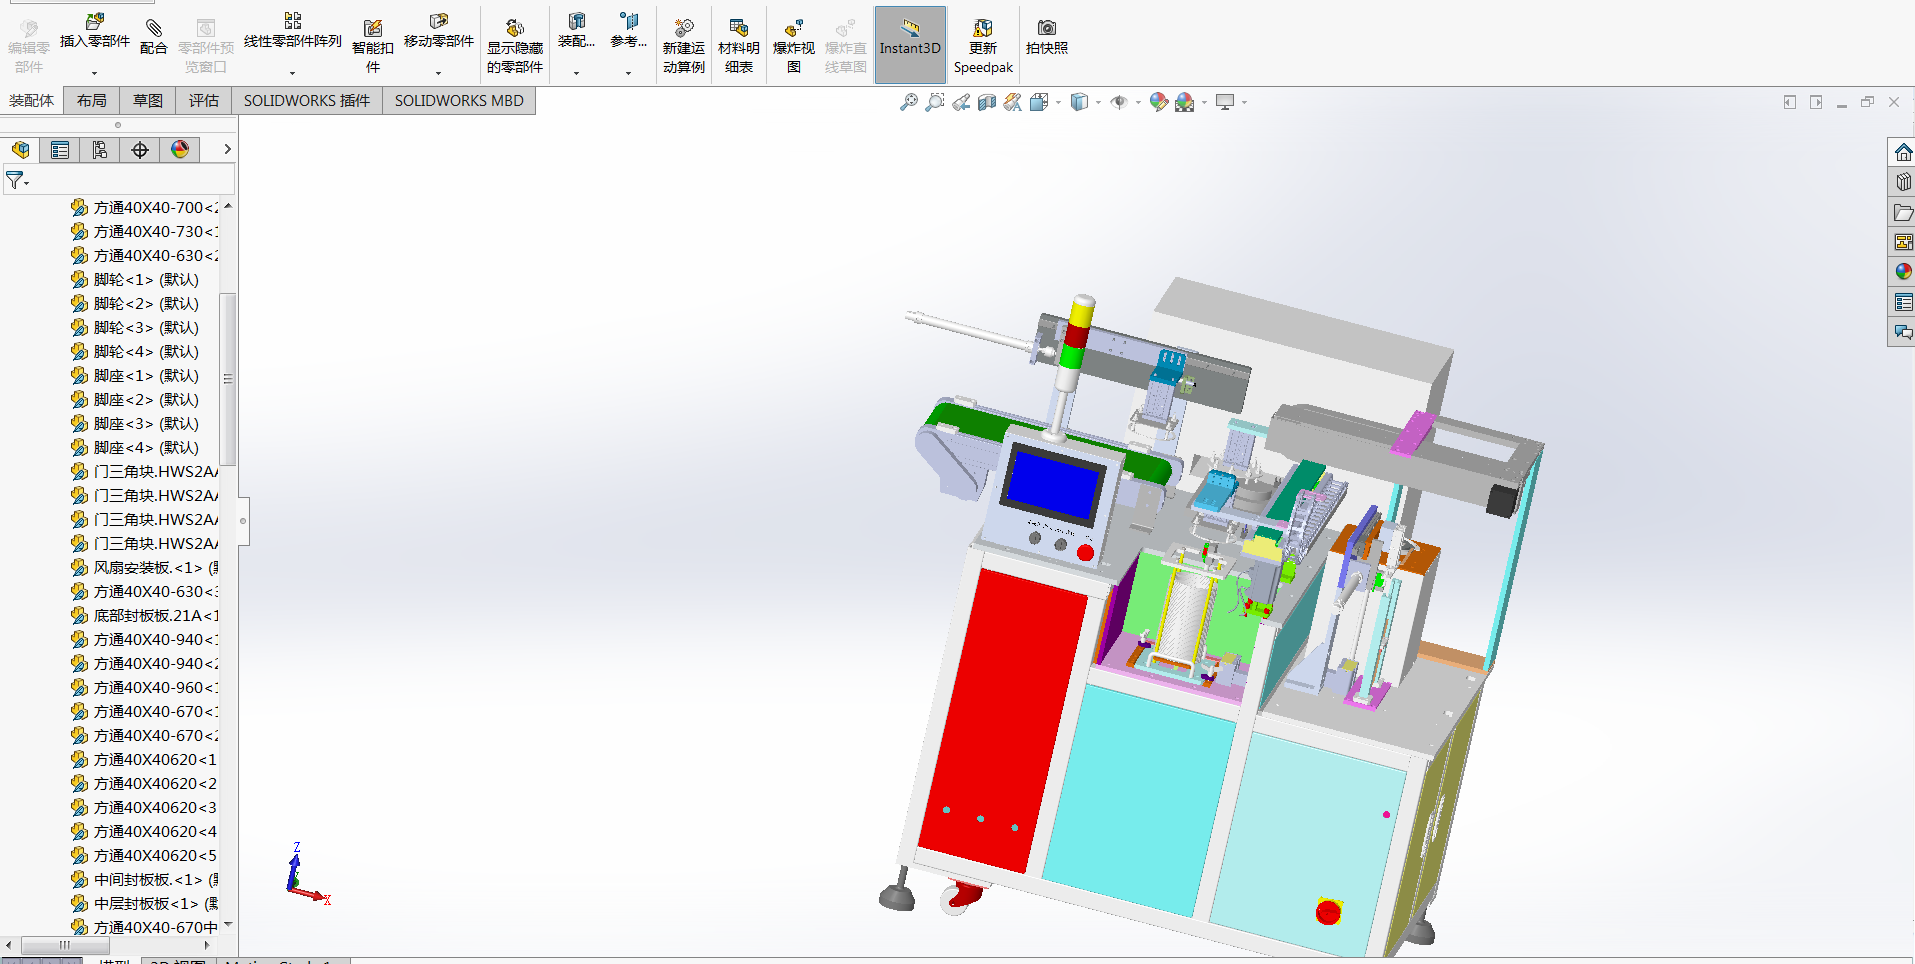Take a snapshot with 拍快照
This screenshot has width=1915, height=964.
[x=1046, y=37]
